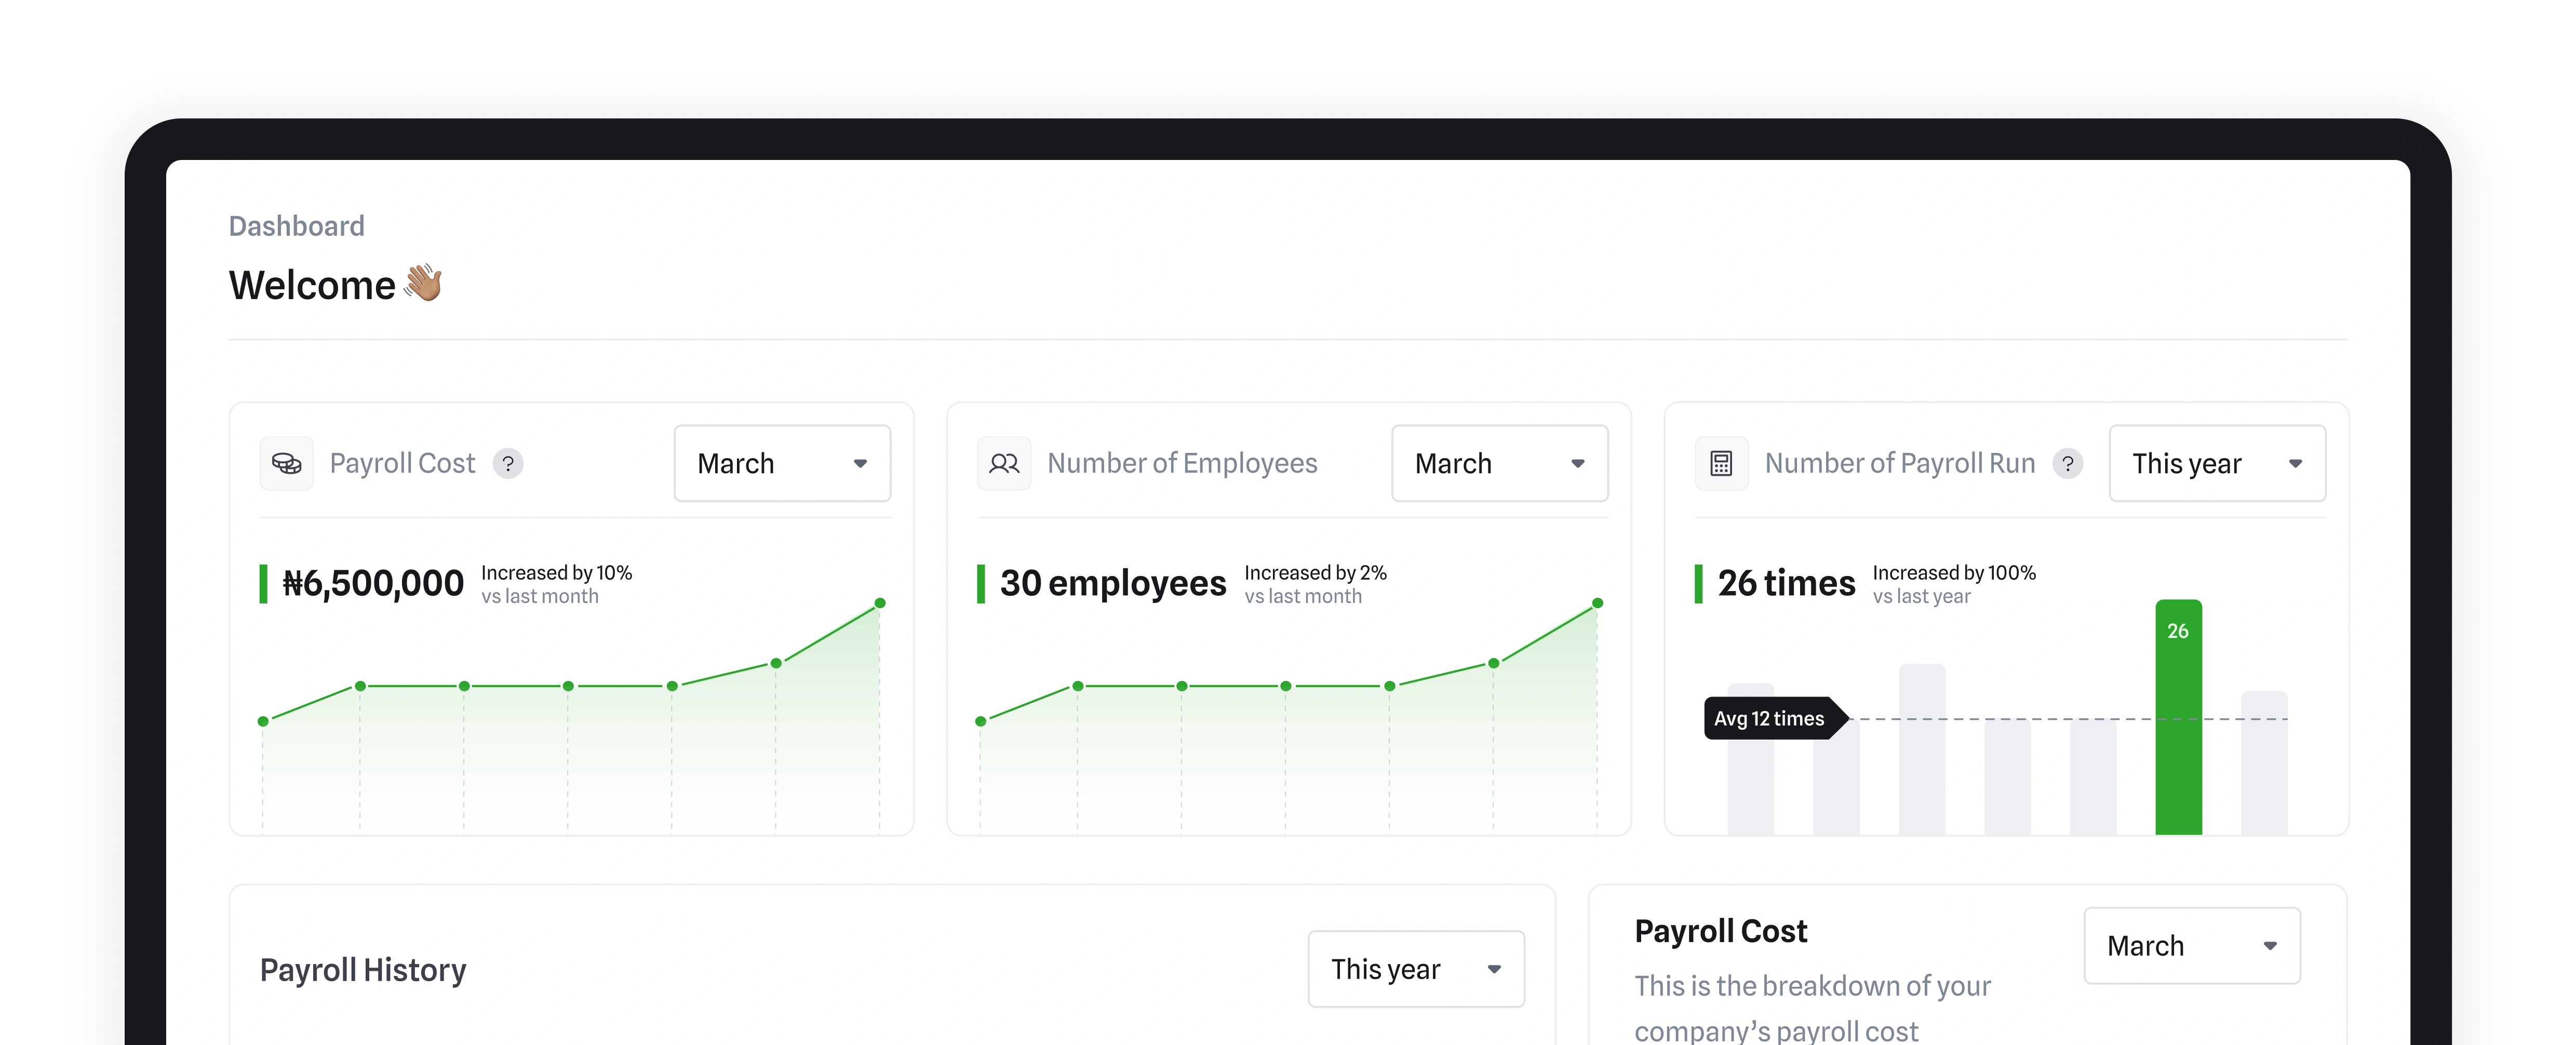Click the Avg 12 times marker badge
Image resolution: width=2576 pixels, height=1045 pixels.
[x=1771, y=718]
